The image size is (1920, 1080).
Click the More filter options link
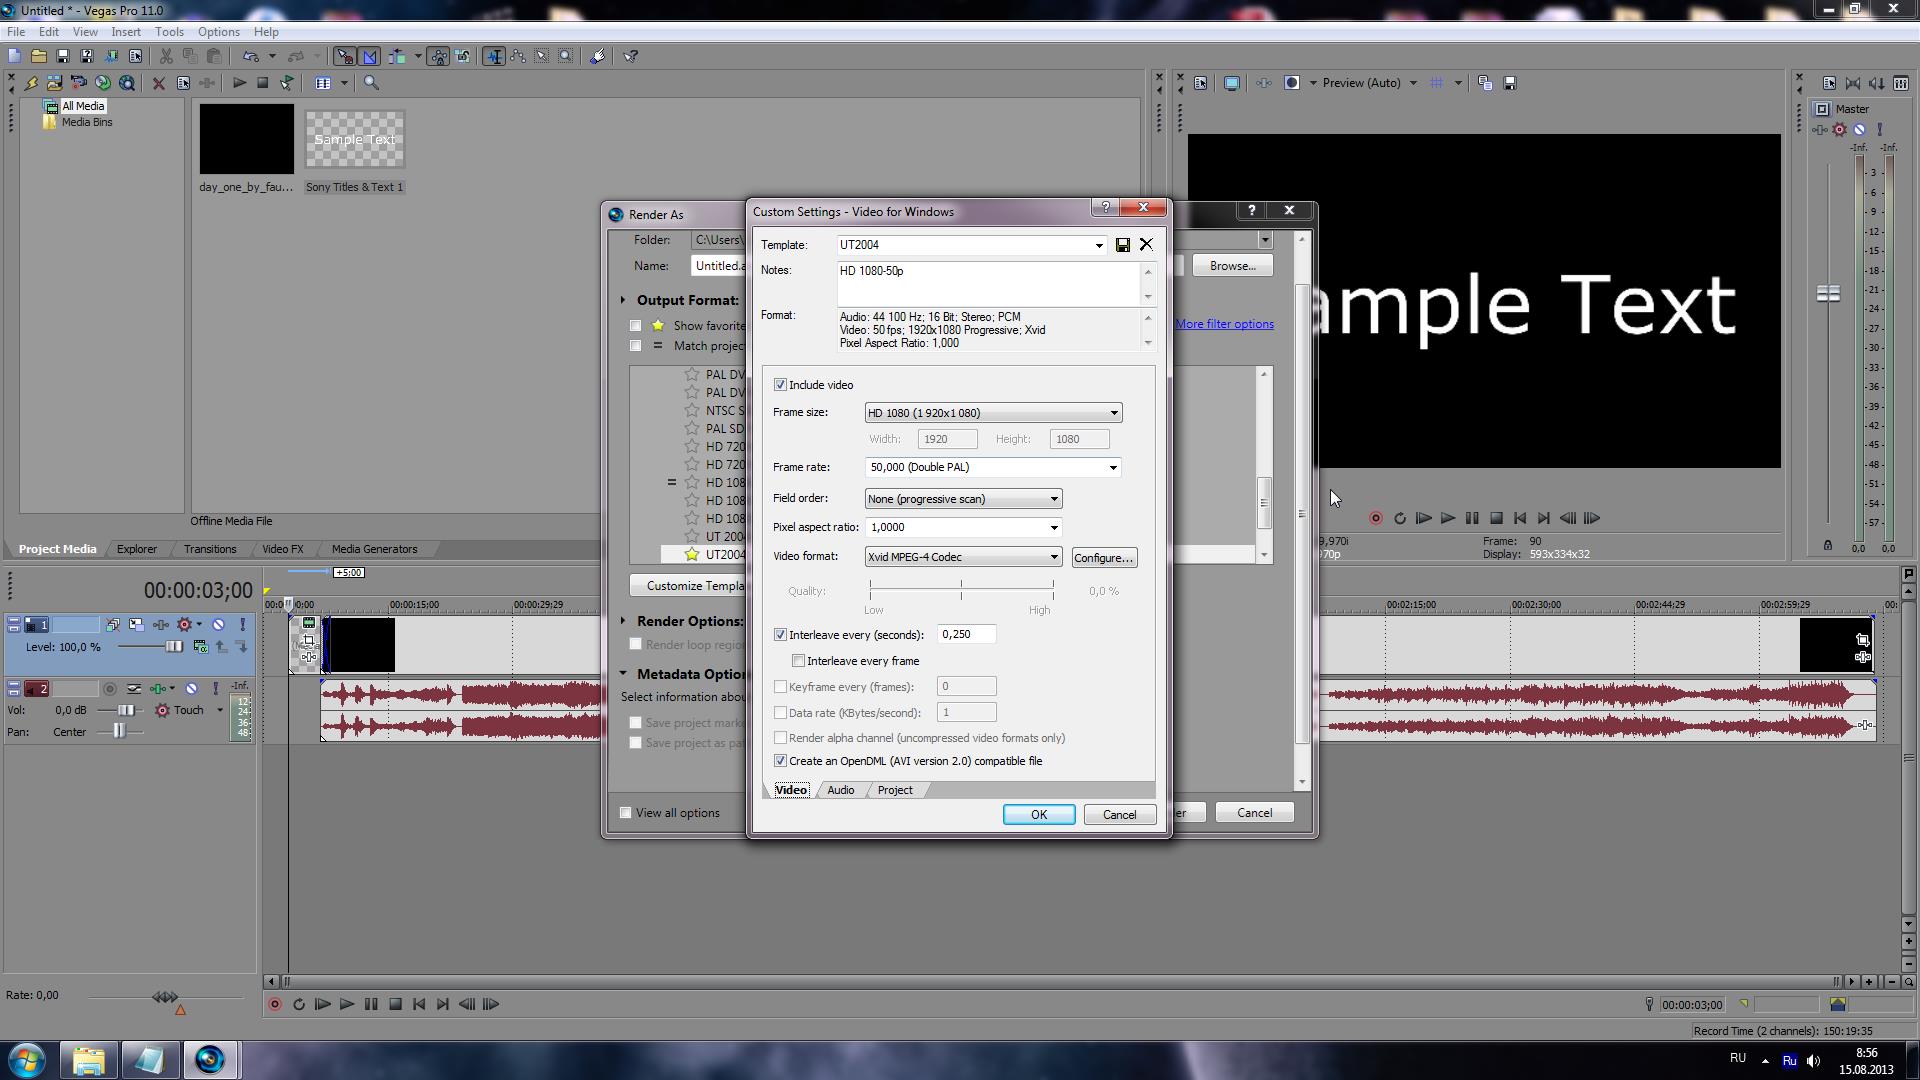pyautogui.click(x=1224, y=324)
